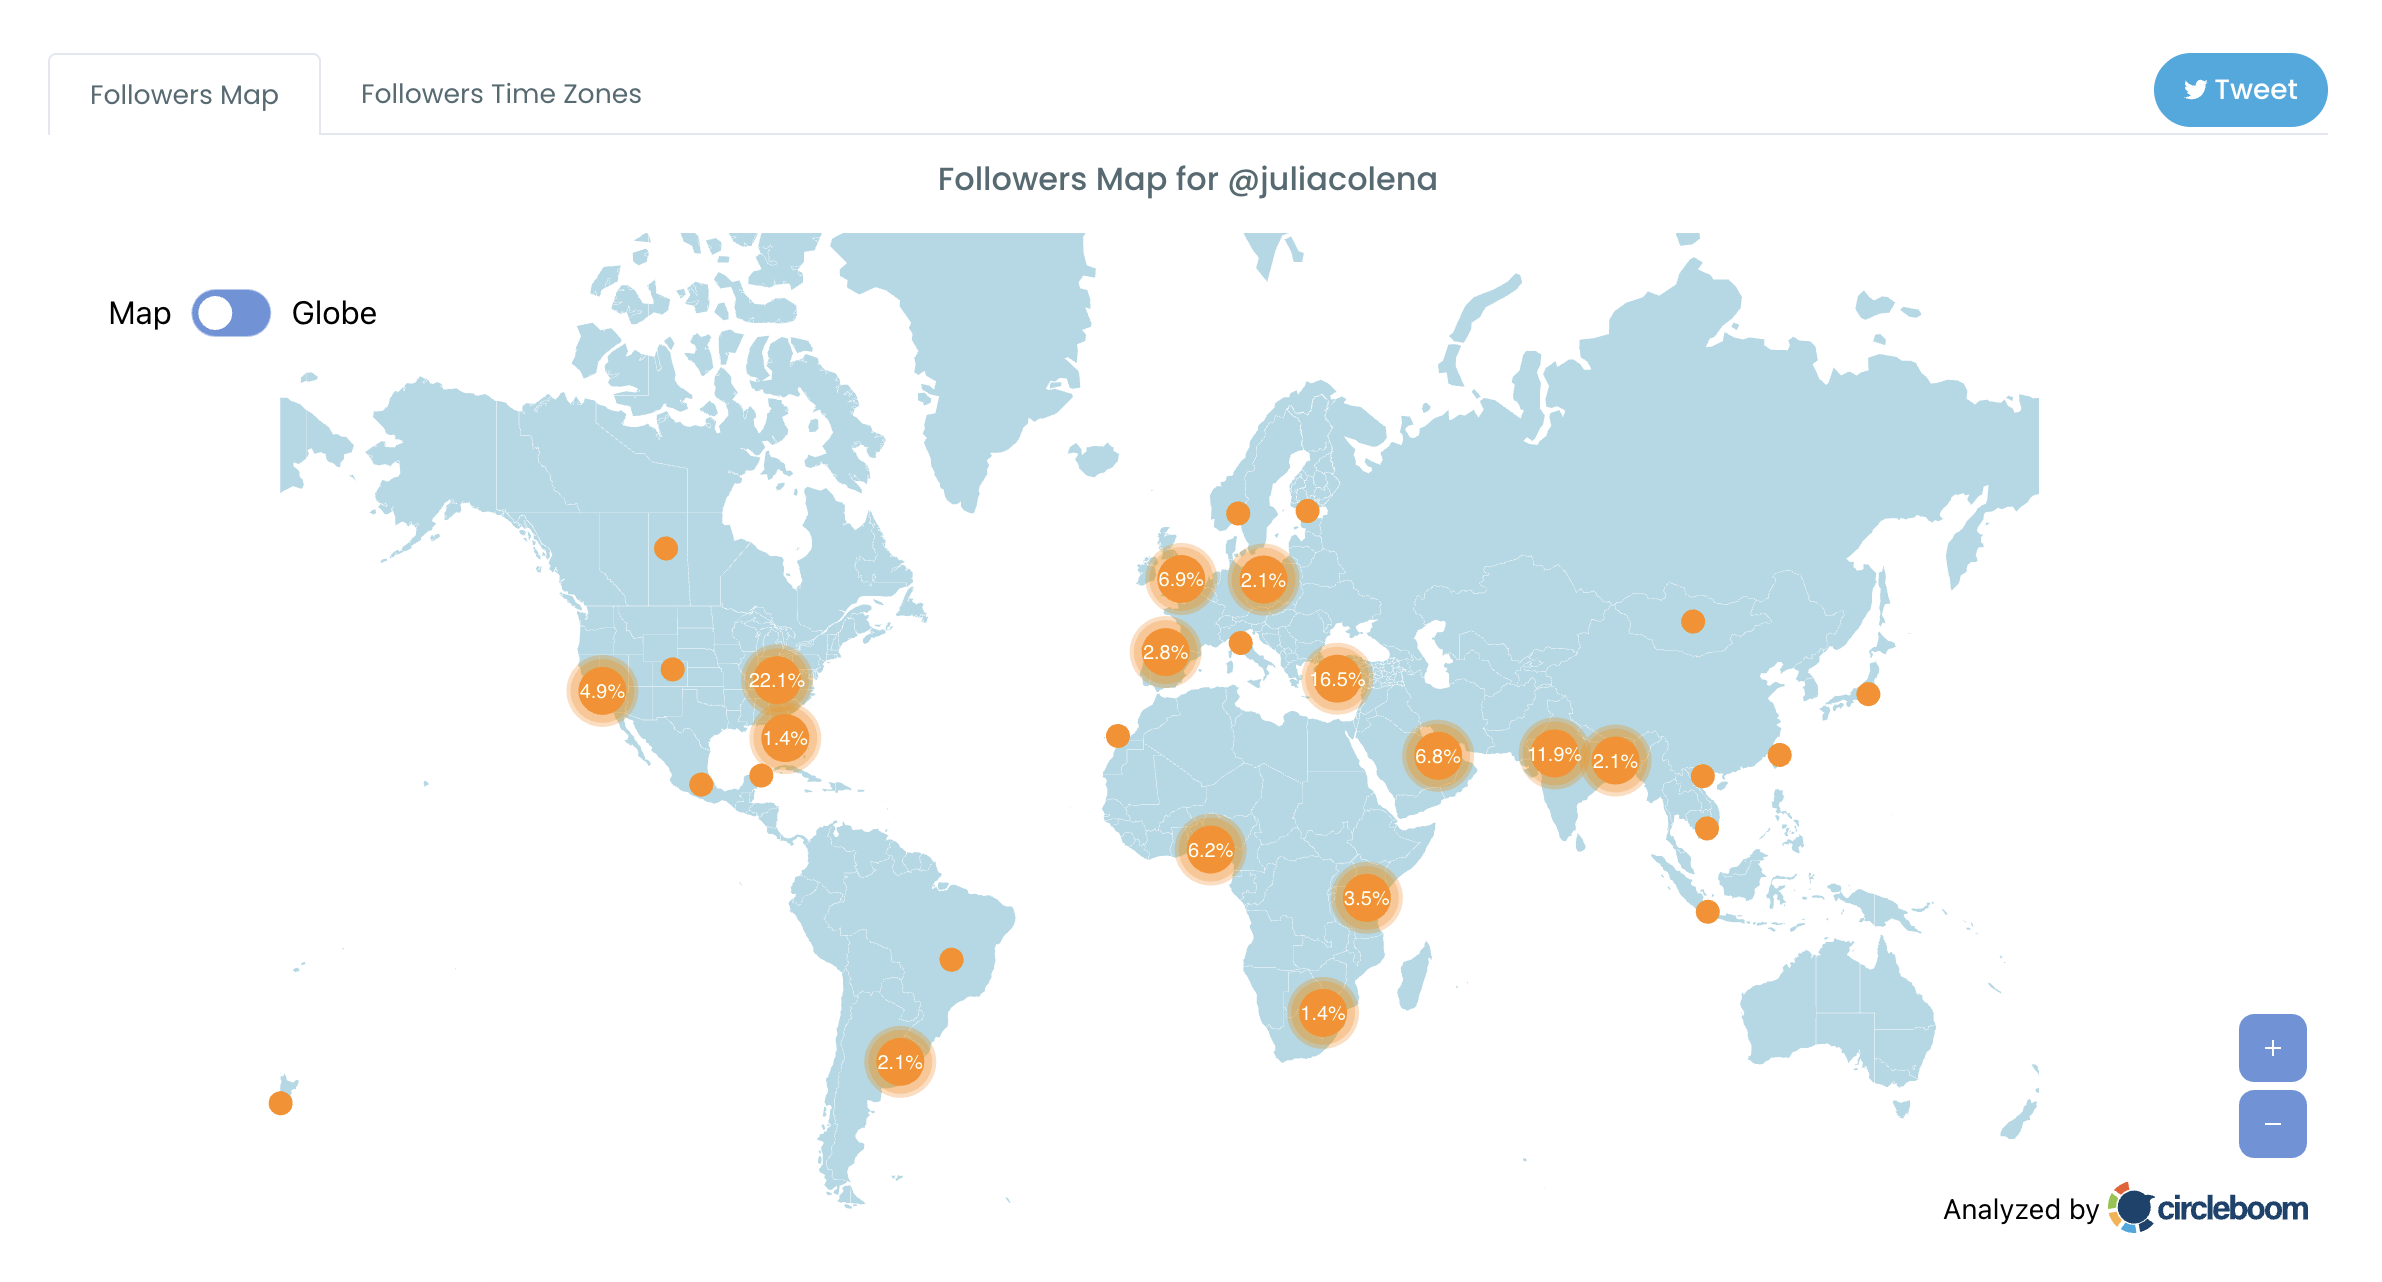Click the 11.9% marker over India

click(x=1554, y=757)
